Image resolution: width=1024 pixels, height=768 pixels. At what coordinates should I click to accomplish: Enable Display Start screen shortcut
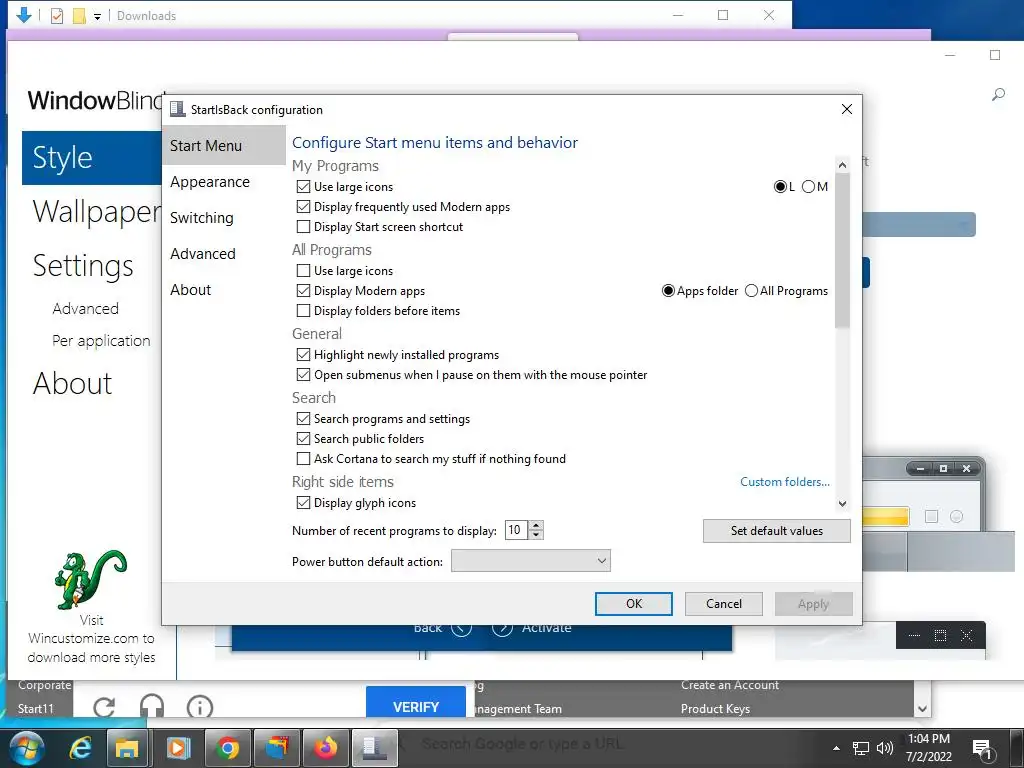pyautogui.click(x=303, y=227)
